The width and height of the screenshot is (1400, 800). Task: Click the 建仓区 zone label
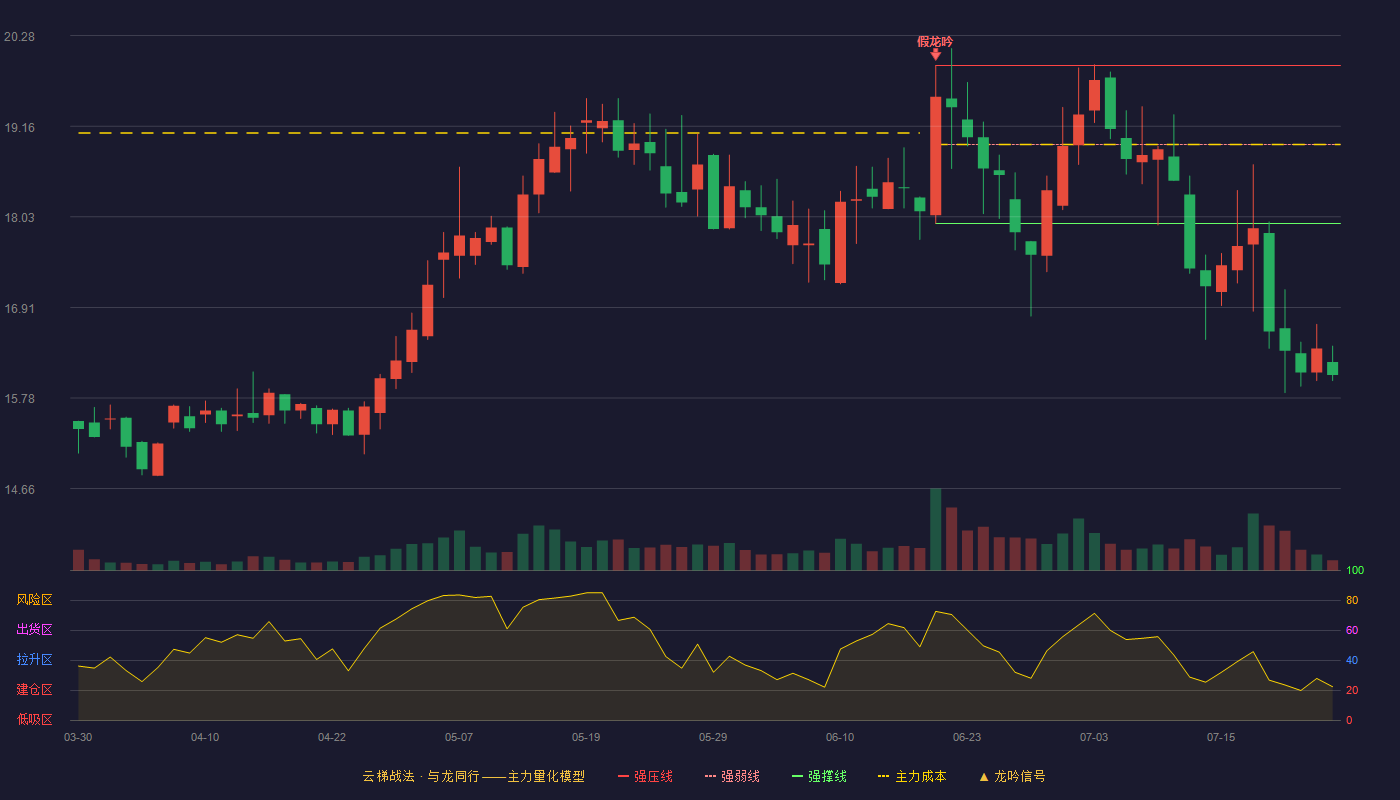(34, 690)
